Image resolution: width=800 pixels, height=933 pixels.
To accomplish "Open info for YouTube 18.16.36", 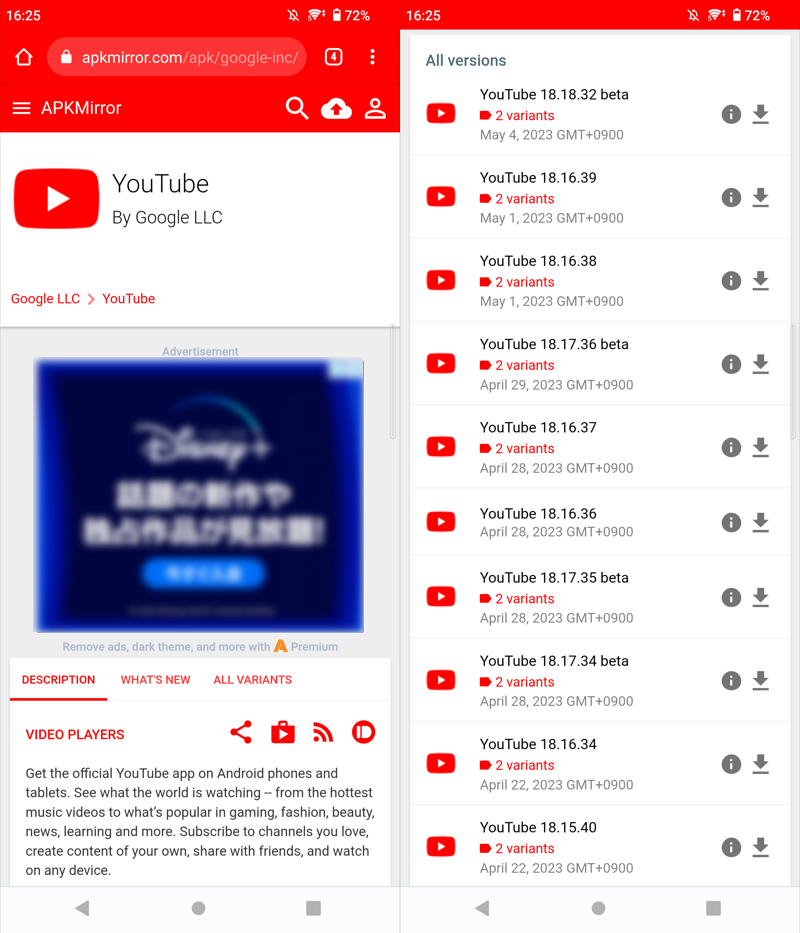I will point(731,522).
